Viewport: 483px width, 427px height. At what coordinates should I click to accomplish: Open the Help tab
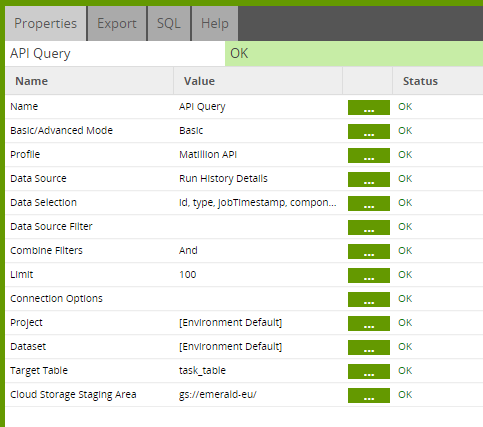pos(215,23)
